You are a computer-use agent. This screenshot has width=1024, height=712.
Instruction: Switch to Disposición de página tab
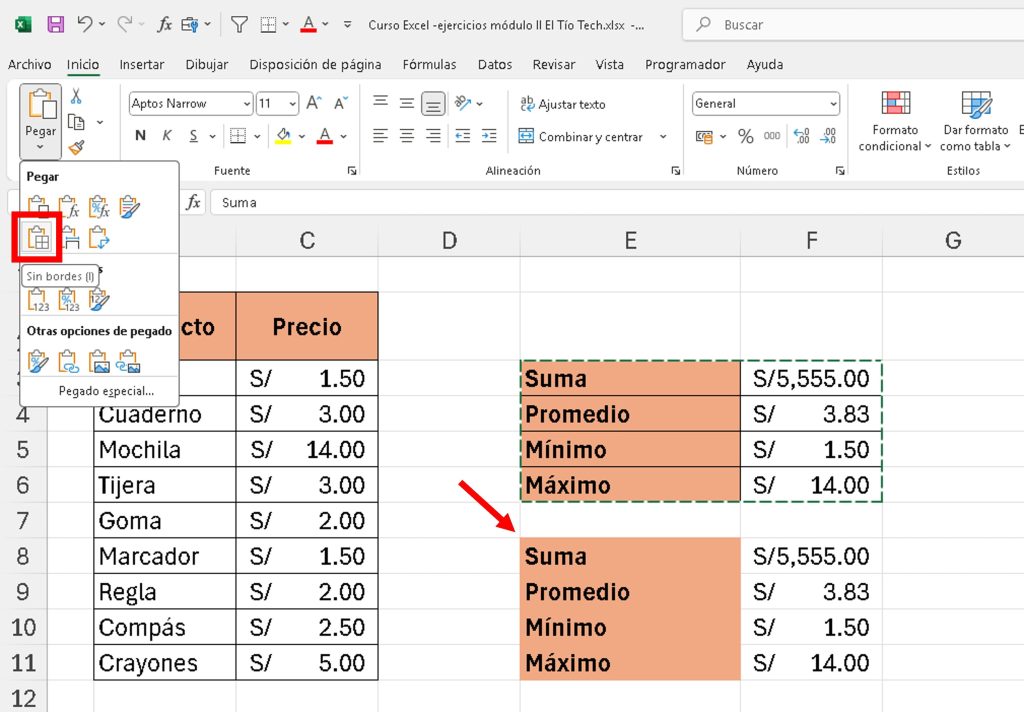315,64
